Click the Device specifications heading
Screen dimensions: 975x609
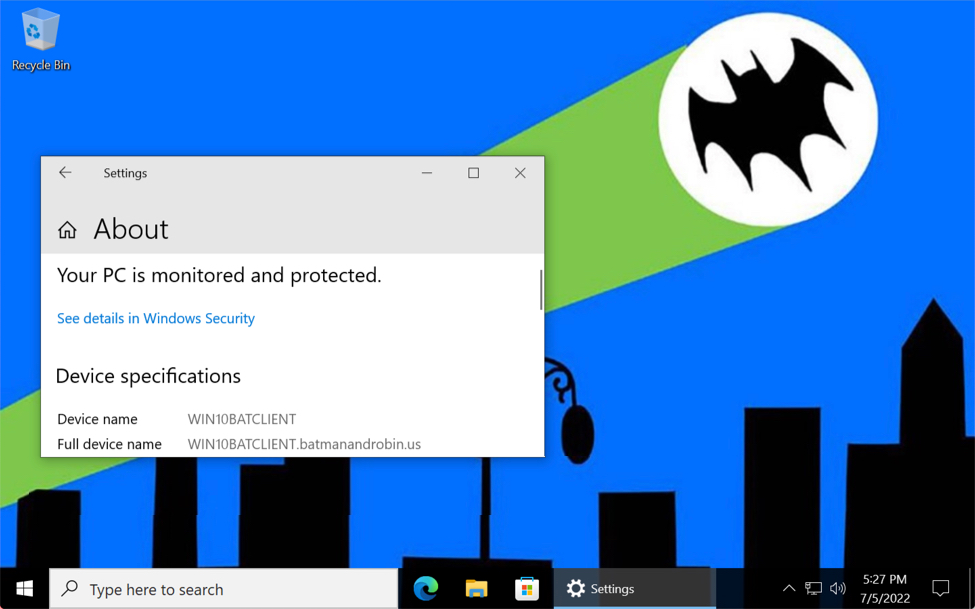(x=148, y=376)
